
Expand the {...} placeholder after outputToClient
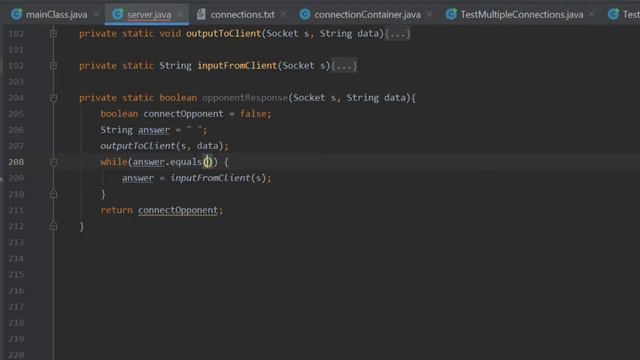(x=398, y=34)
